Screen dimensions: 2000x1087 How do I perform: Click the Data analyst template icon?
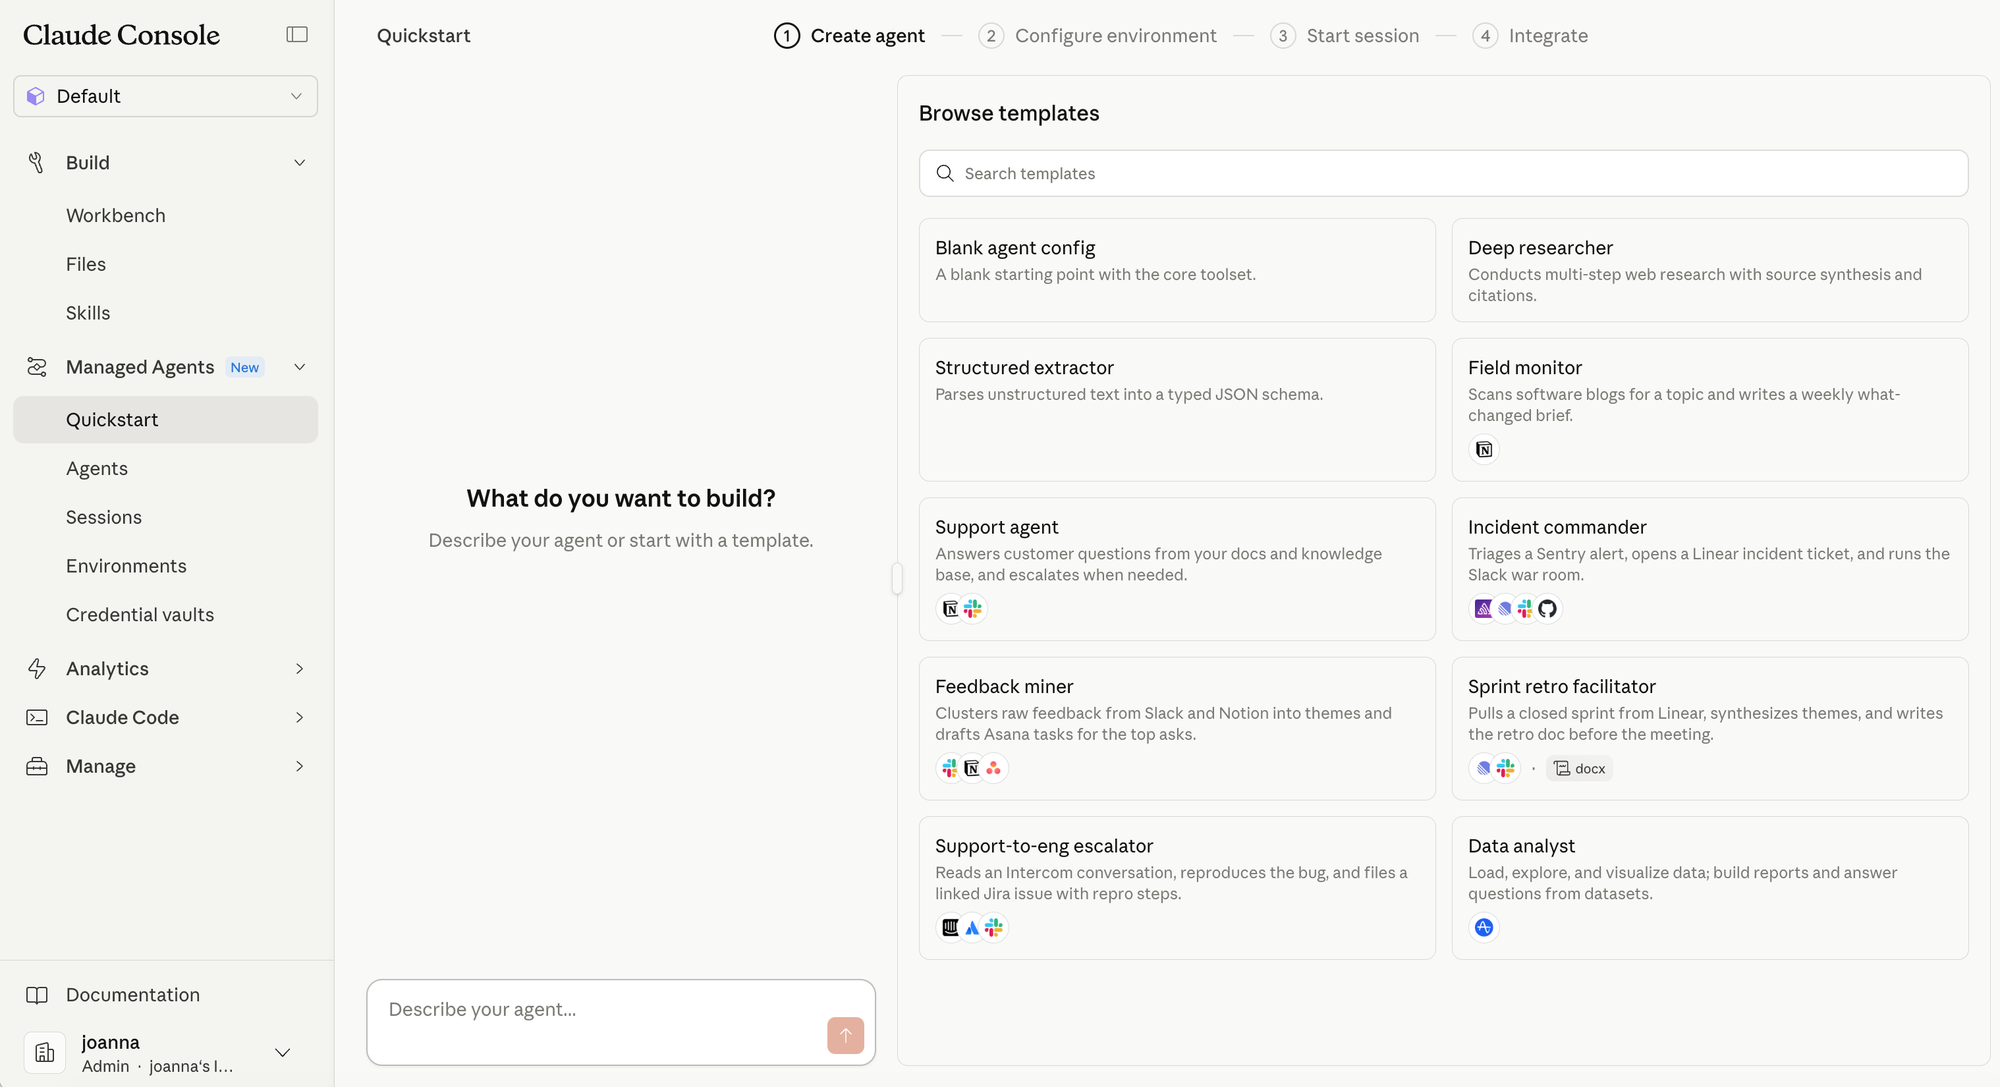click(1484, 928)
